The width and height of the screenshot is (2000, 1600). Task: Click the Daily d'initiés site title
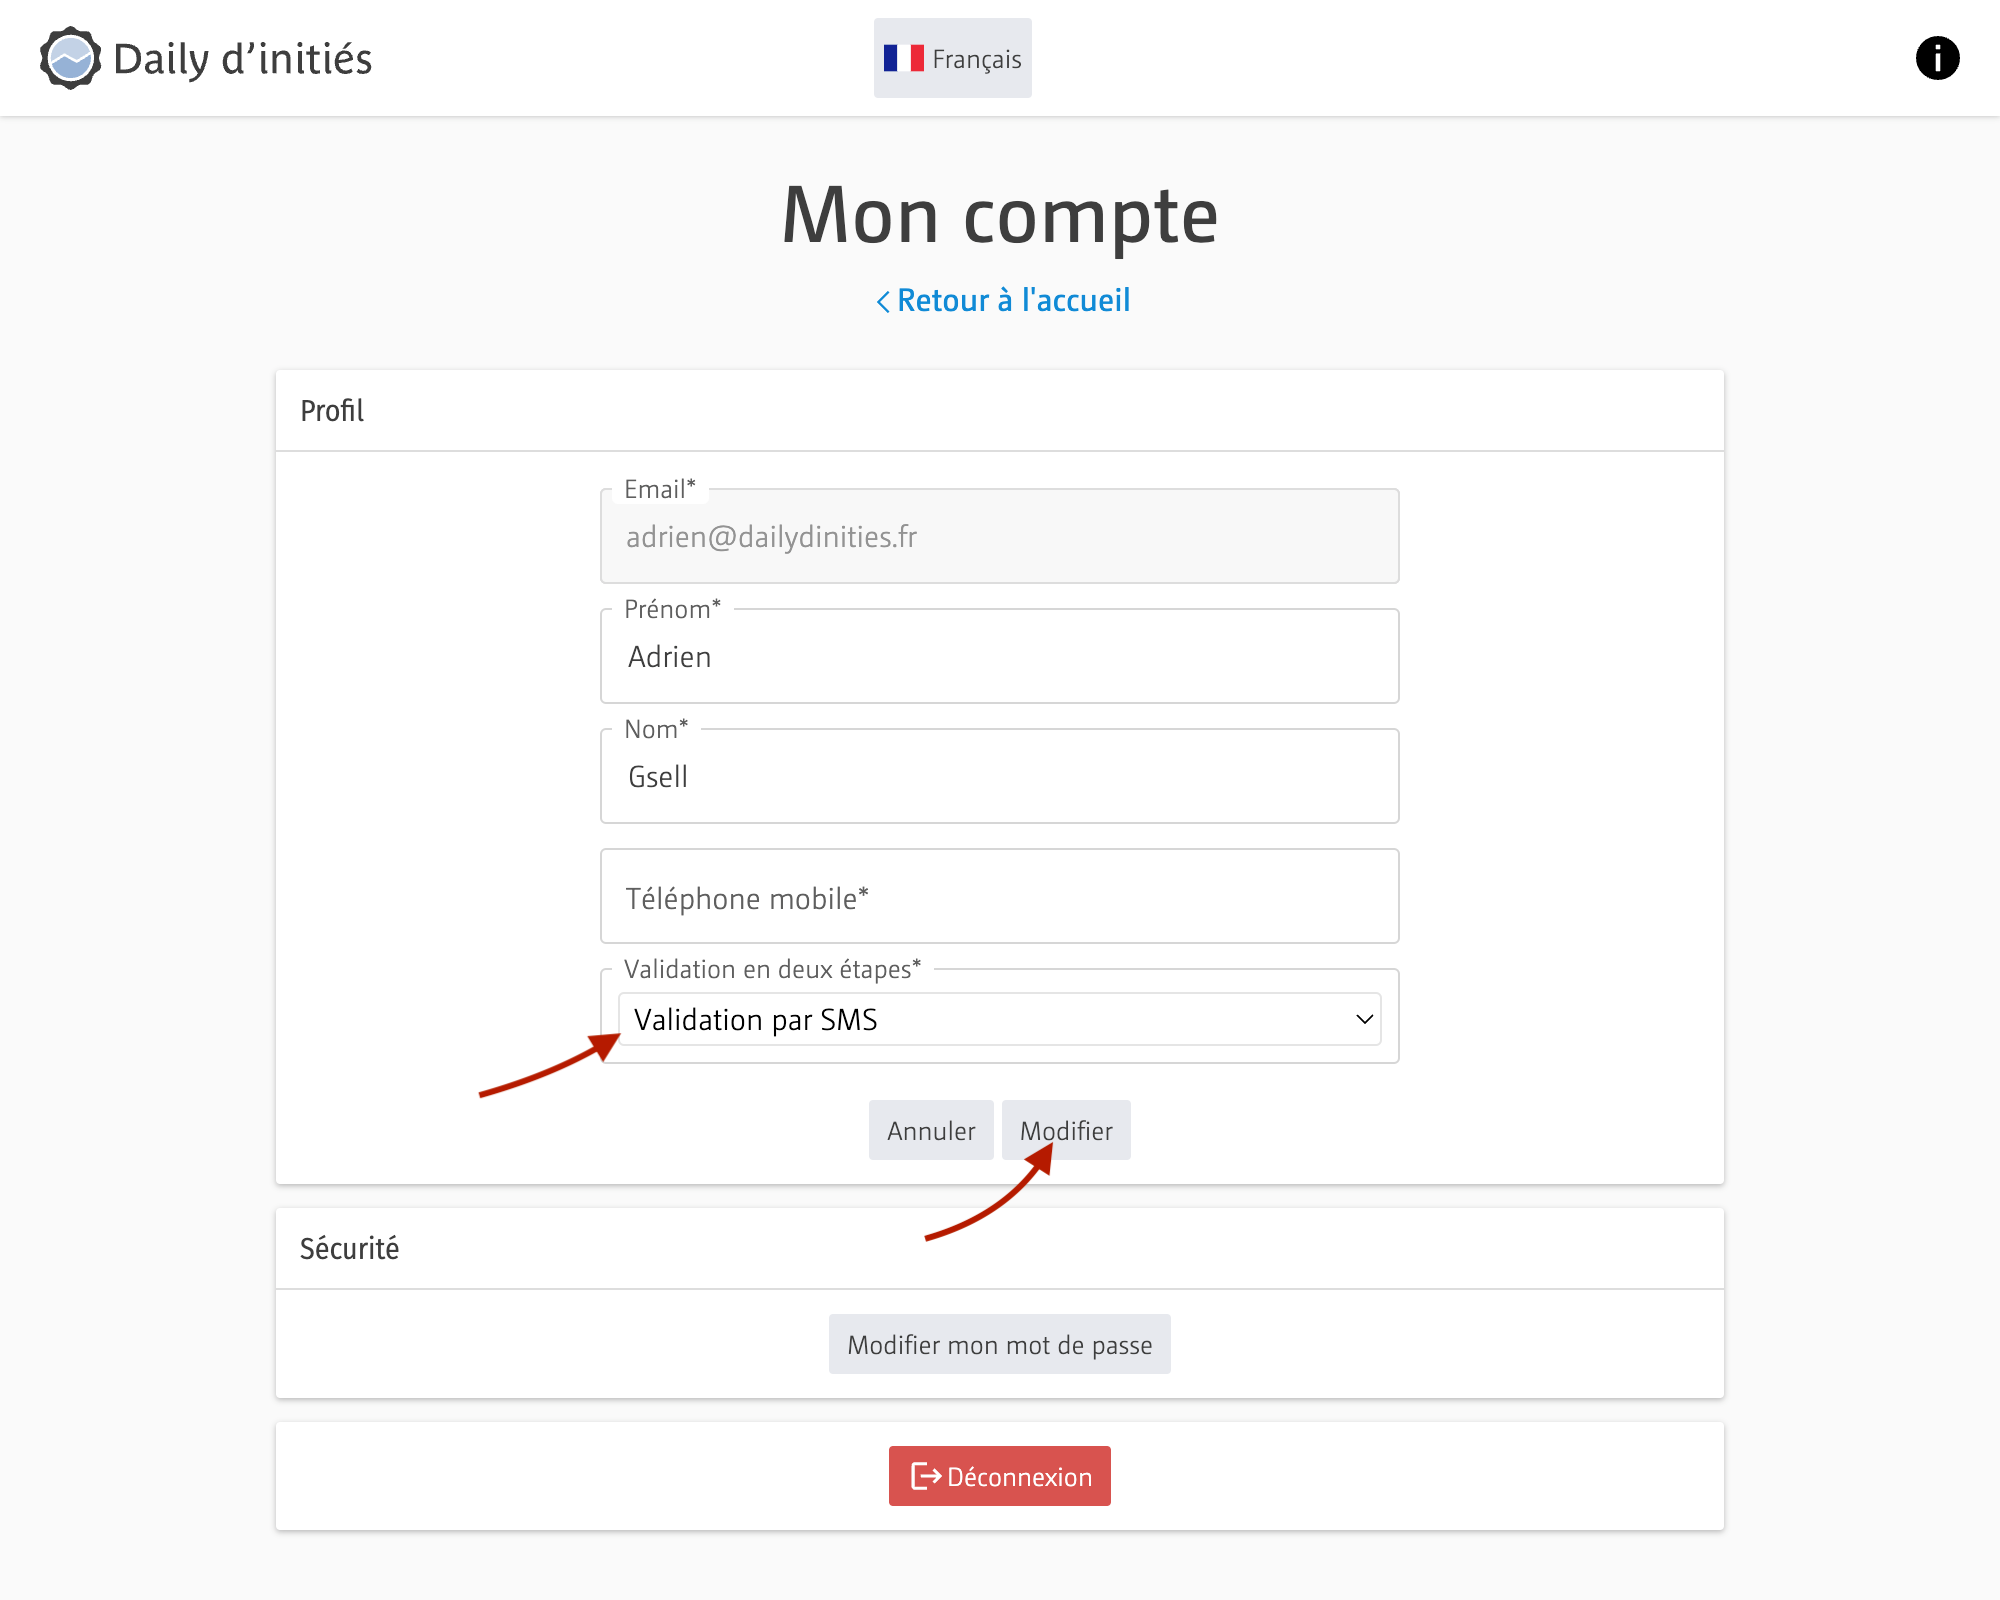[x=243, y=59]
